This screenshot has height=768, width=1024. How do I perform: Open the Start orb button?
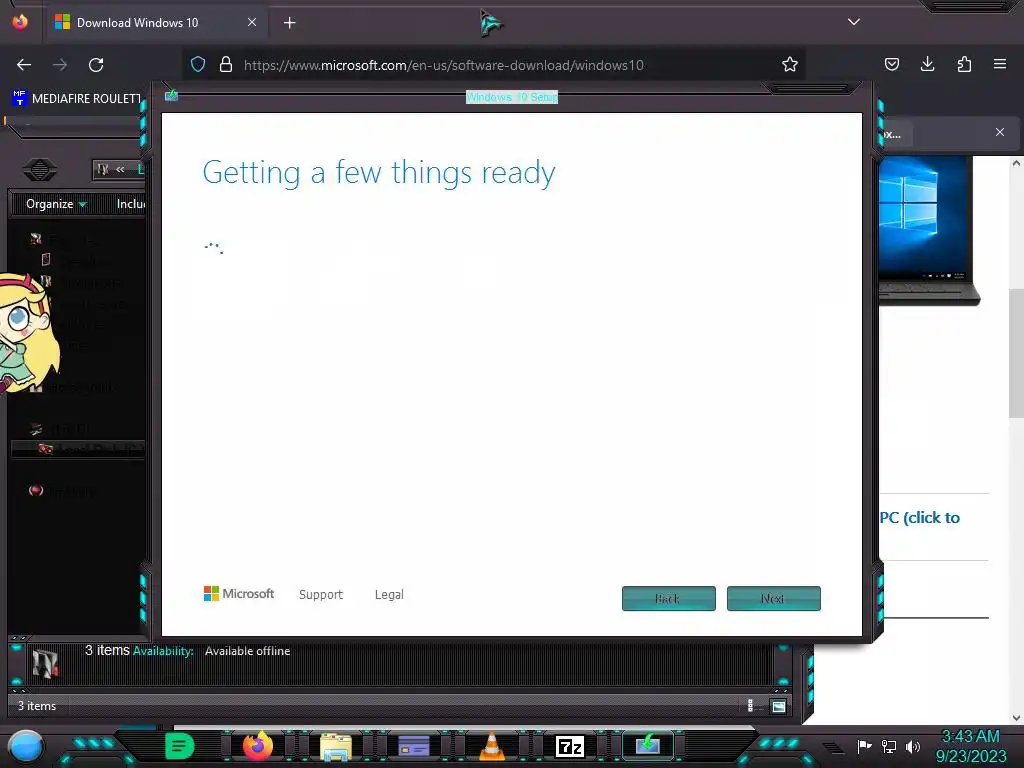tap(26, 747)
